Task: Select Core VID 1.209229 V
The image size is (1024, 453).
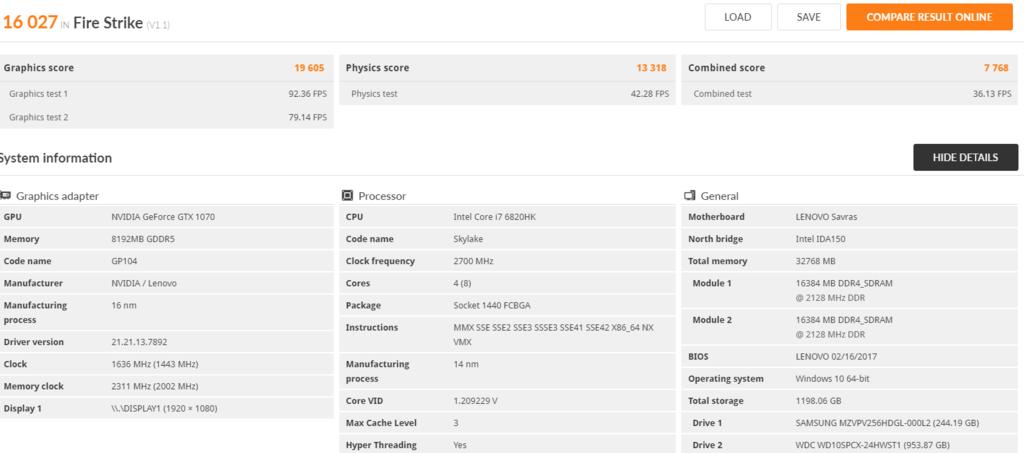Action: coord(475,401)
